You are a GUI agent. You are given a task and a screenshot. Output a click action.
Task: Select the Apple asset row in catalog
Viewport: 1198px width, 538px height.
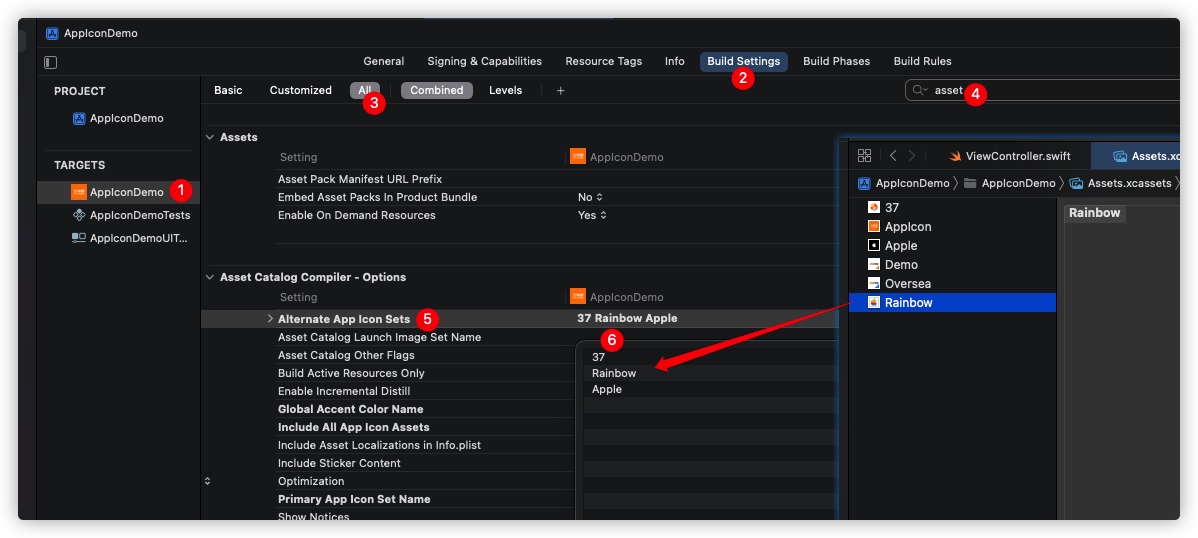click(952, 245)
